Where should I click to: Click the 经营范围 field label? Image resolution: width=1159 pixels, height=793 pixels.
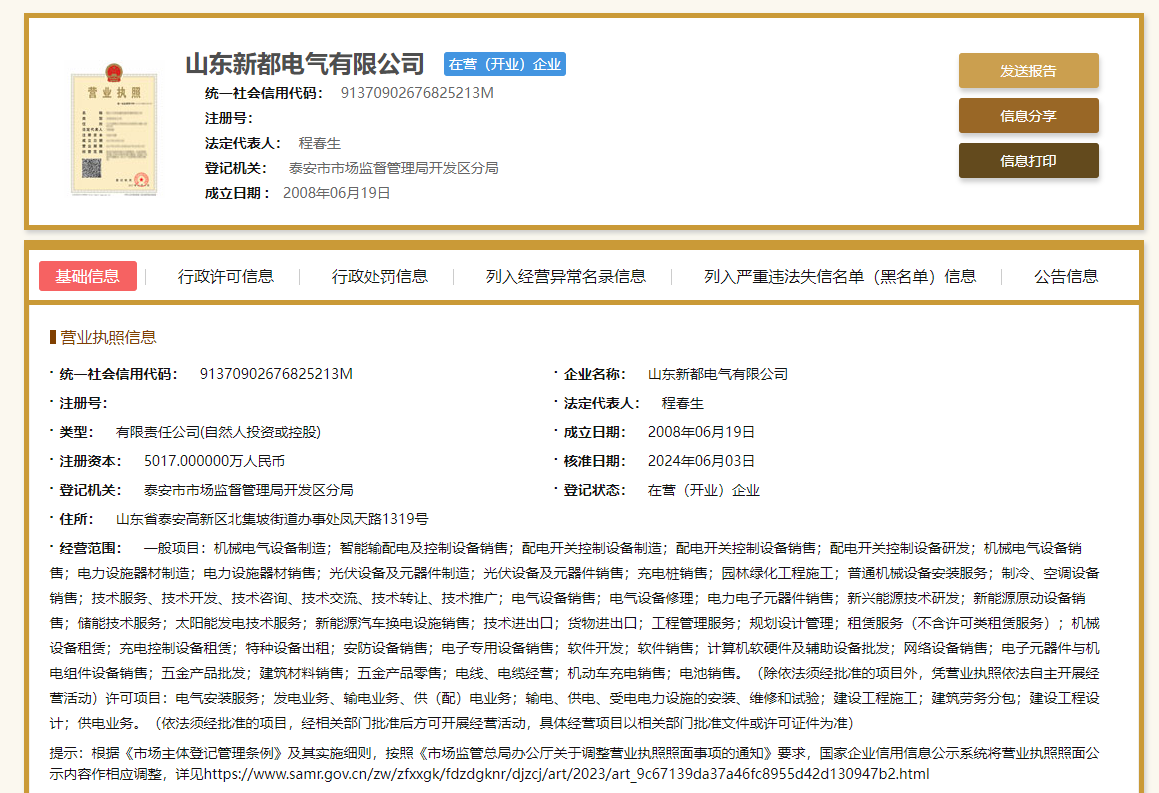coord(90,548)
